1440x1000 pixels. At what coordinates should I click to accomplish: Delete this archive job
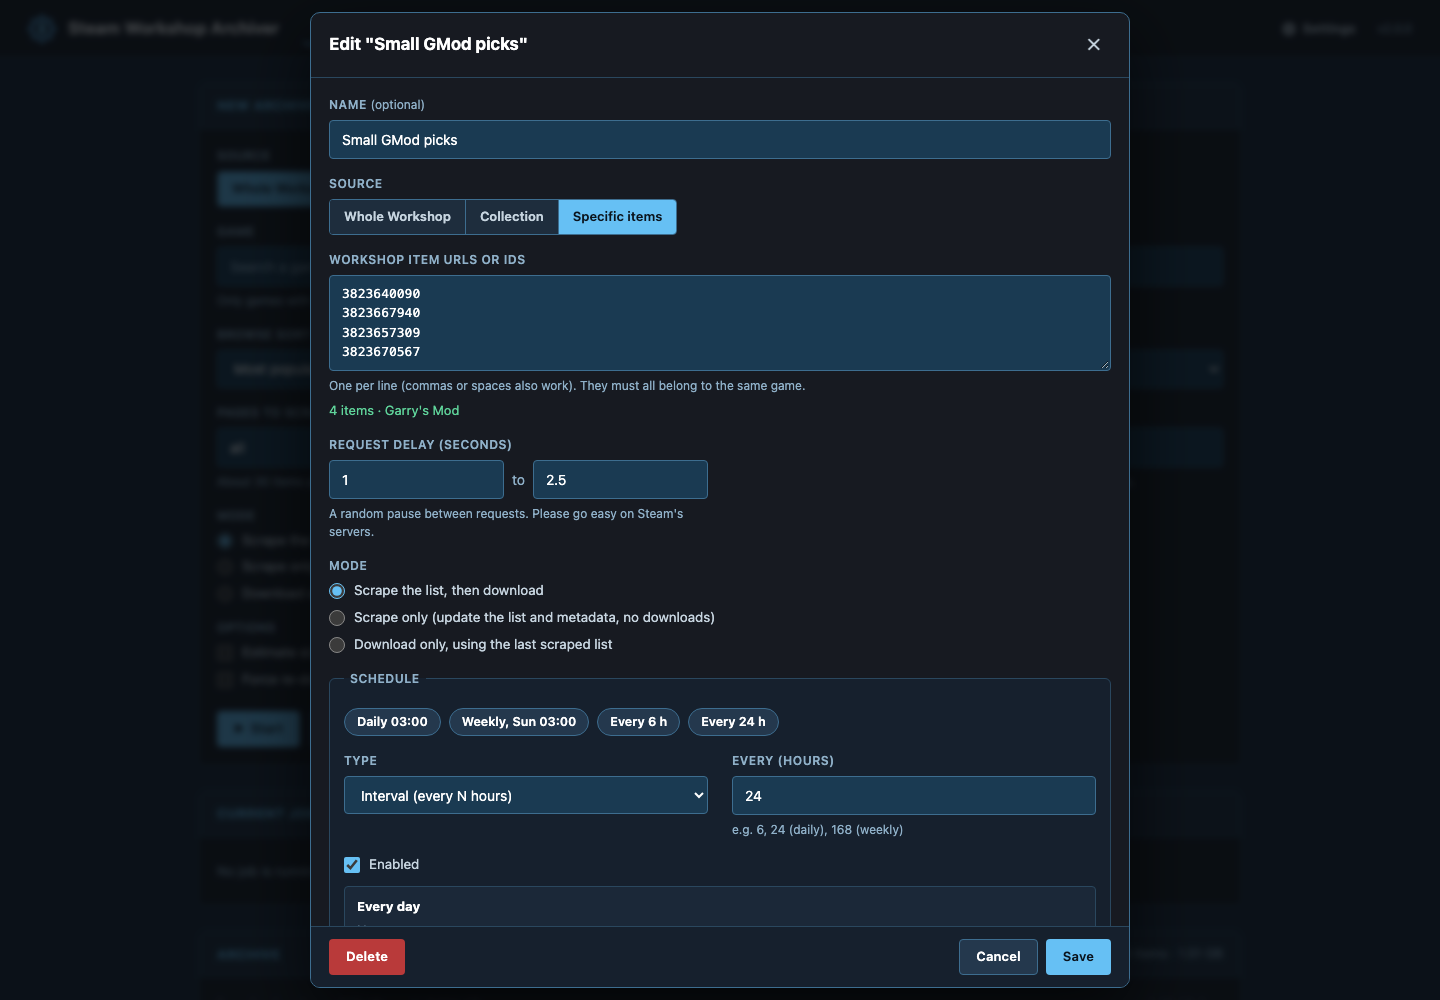click(x=367, y=957)
